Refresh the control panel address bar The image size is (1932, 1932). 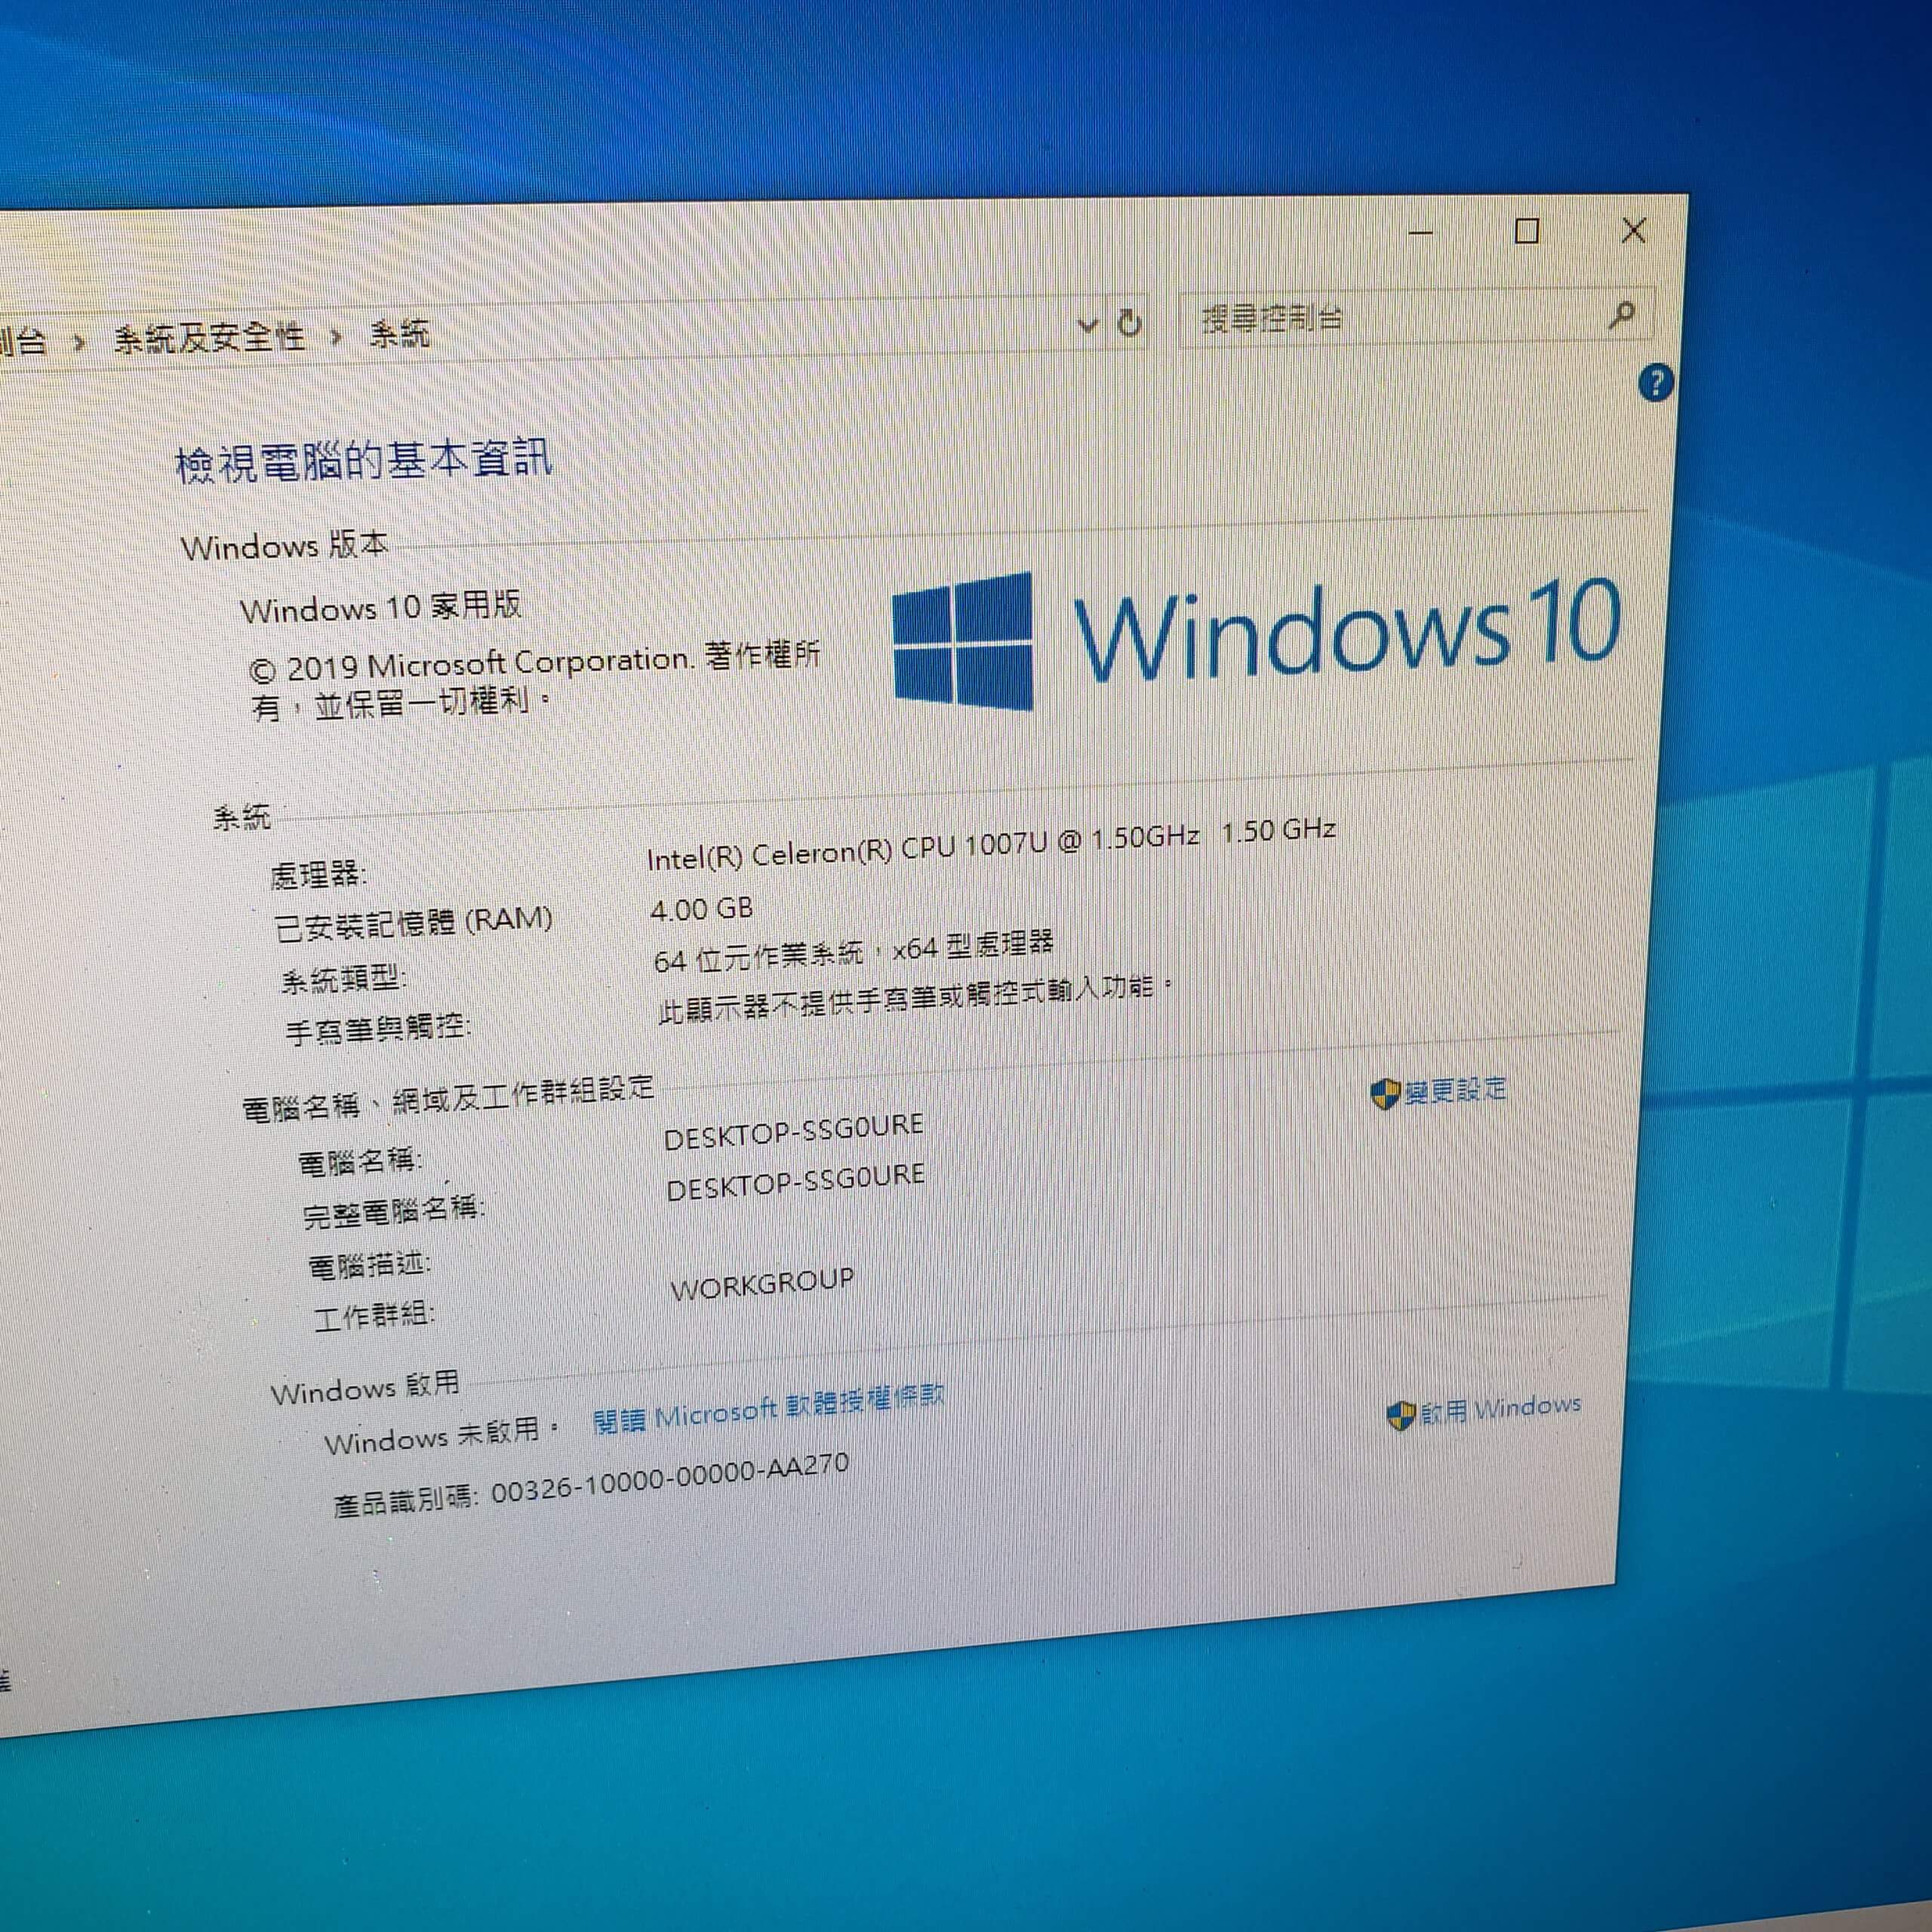tap(1129, 323)
